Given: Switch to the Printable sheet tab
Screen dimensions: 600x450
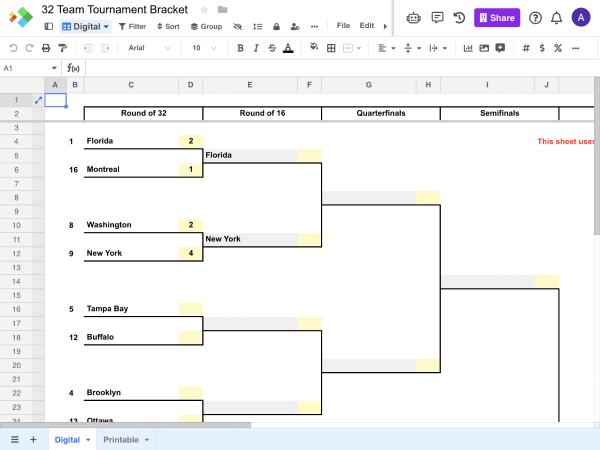Looking at the screenshot, I should pyautogui.click(x=121, y=440).
